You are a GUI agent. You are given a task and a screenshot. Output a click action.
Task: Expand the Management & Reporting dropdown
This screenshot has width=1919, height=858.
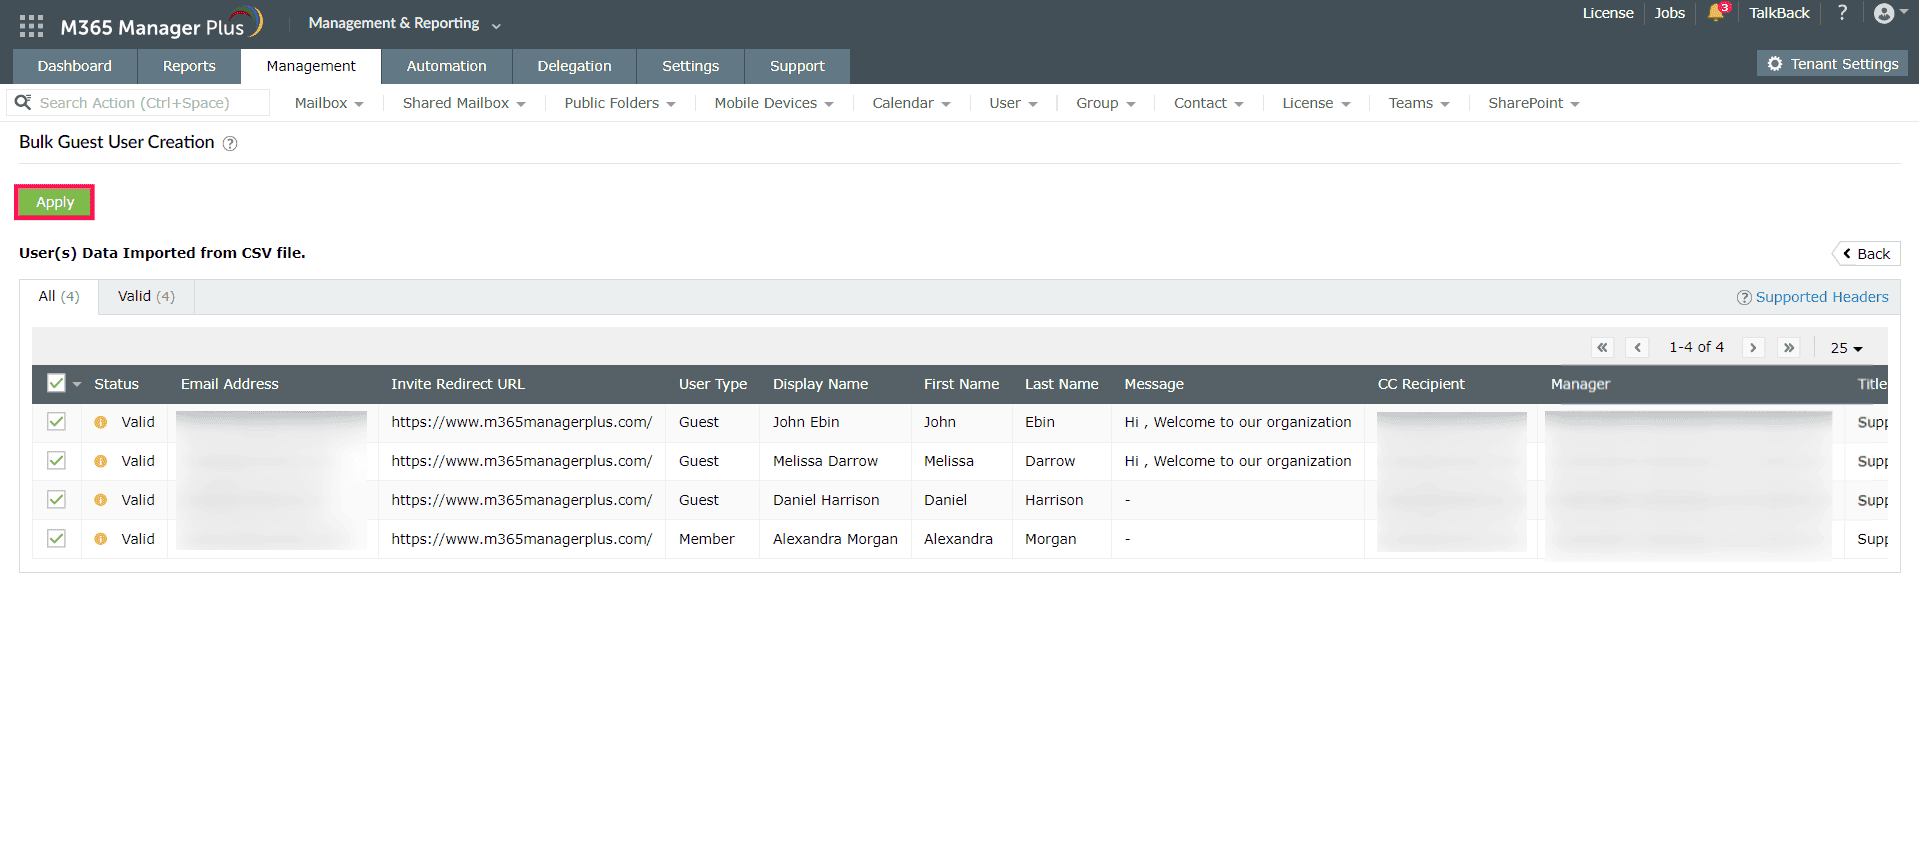point(405,23)
